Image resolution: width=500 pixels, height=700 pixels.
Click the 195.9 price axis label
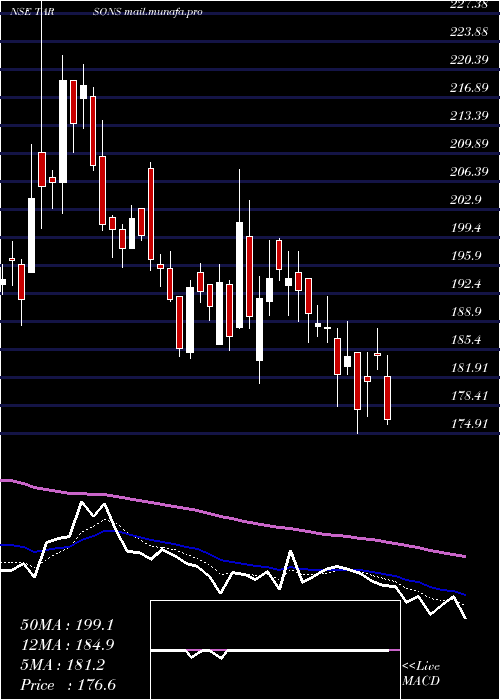point(465,256)
